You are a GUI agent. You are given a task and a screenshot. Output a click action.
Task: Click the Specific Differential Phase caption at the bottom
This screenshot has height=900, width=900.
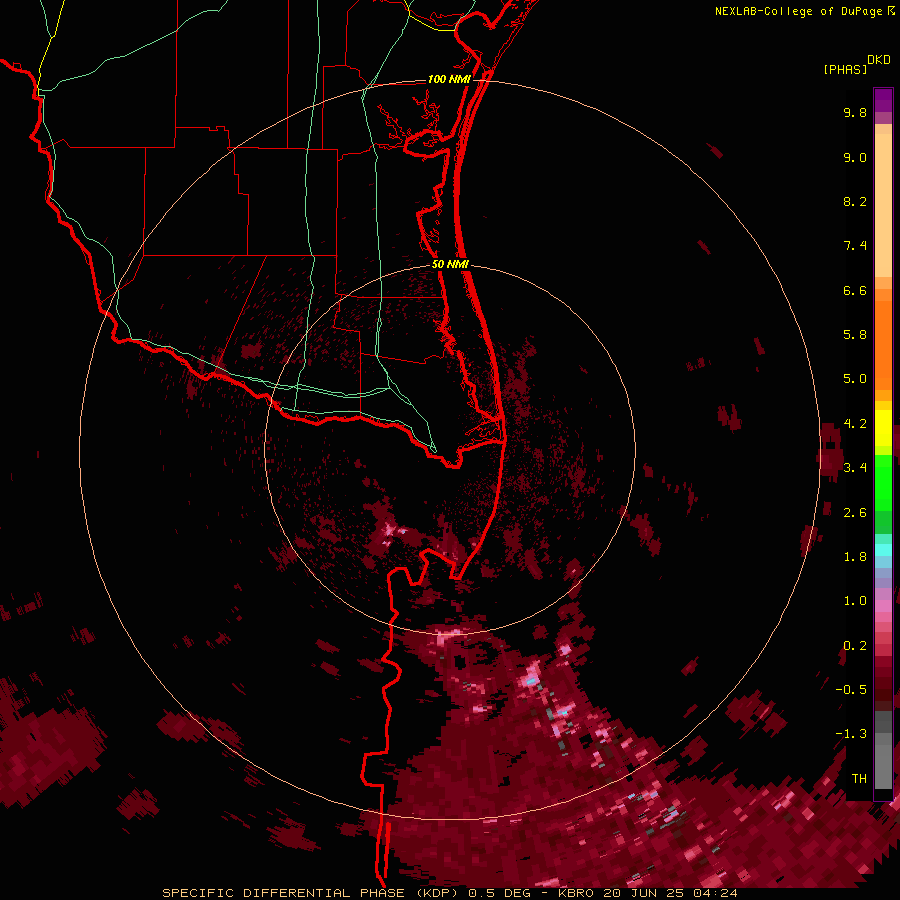pos(449,893)
